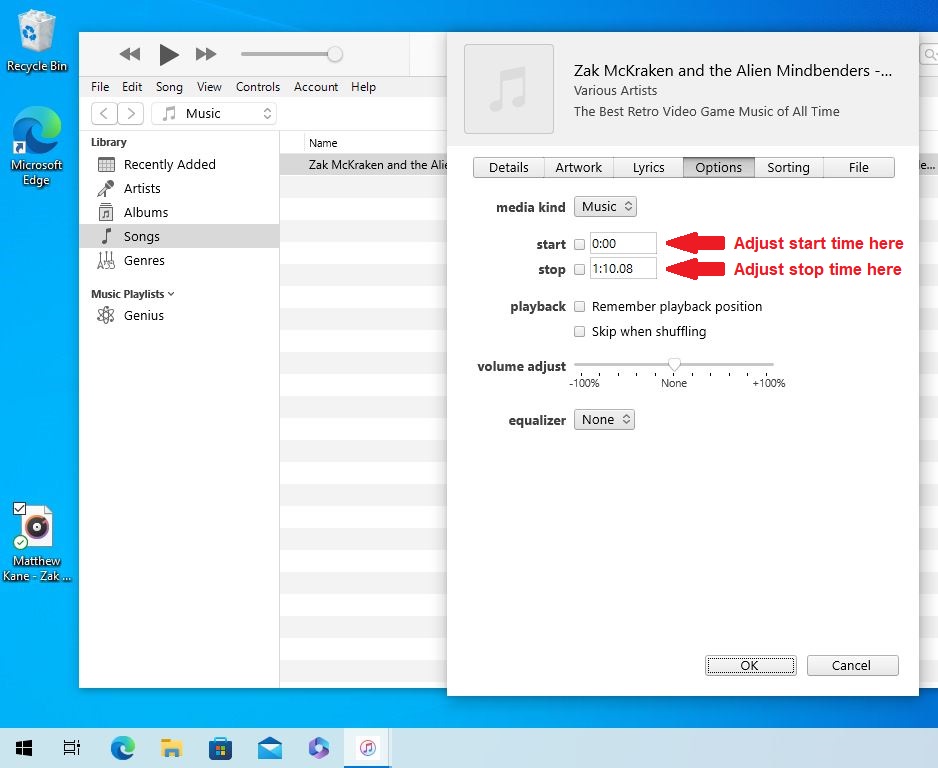The width and height of the screenshot is (938, 768).
Task: Click the start time field showing 0:00
Action: (623, 243)
